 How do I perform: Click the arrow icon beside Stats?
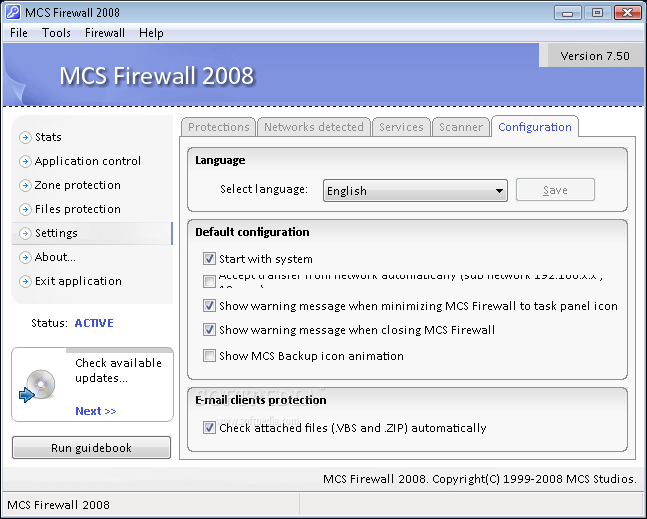click(x=25, y=137)
